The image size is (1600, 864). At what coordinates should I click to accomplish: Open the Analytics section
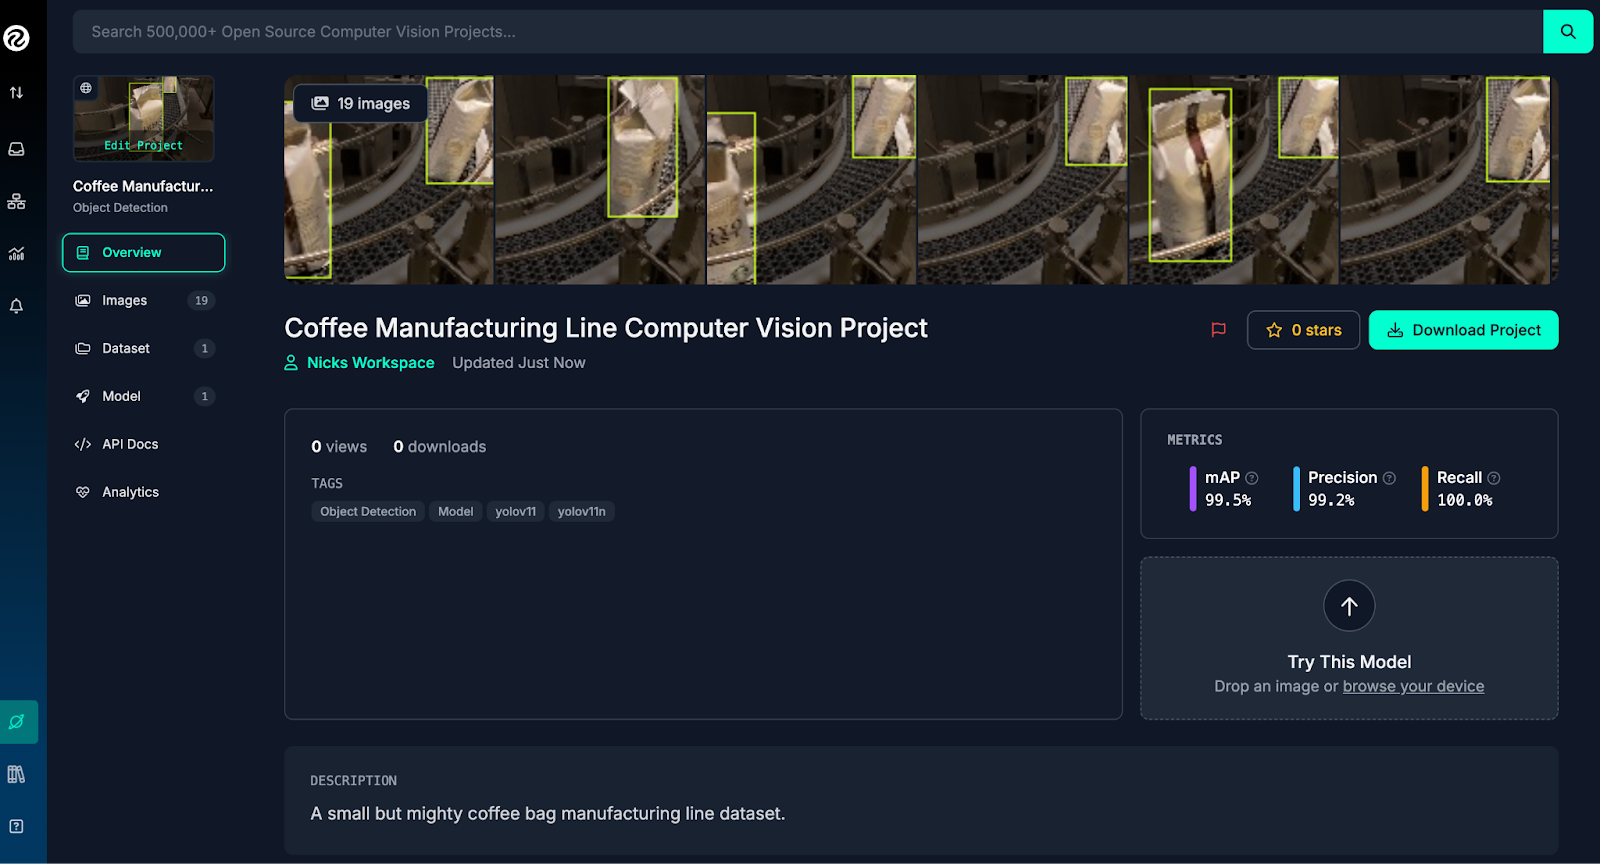coord(144,492)
